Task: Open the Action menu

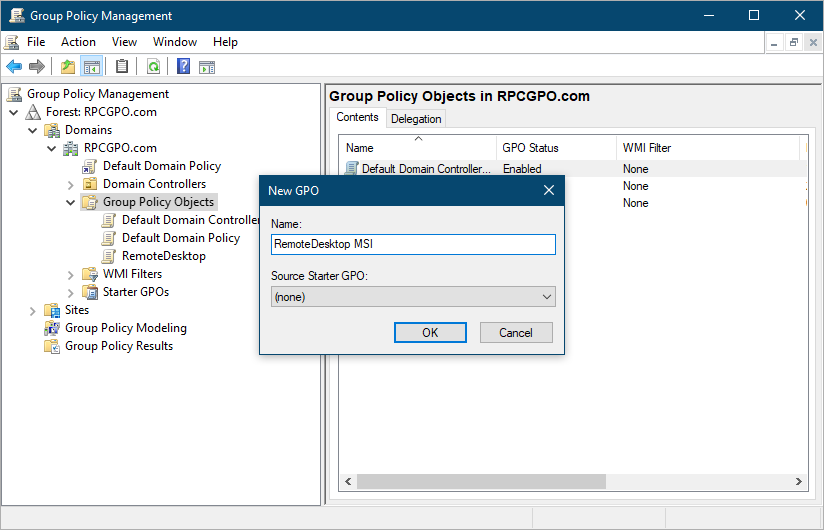Action: [x=78, y=42]
